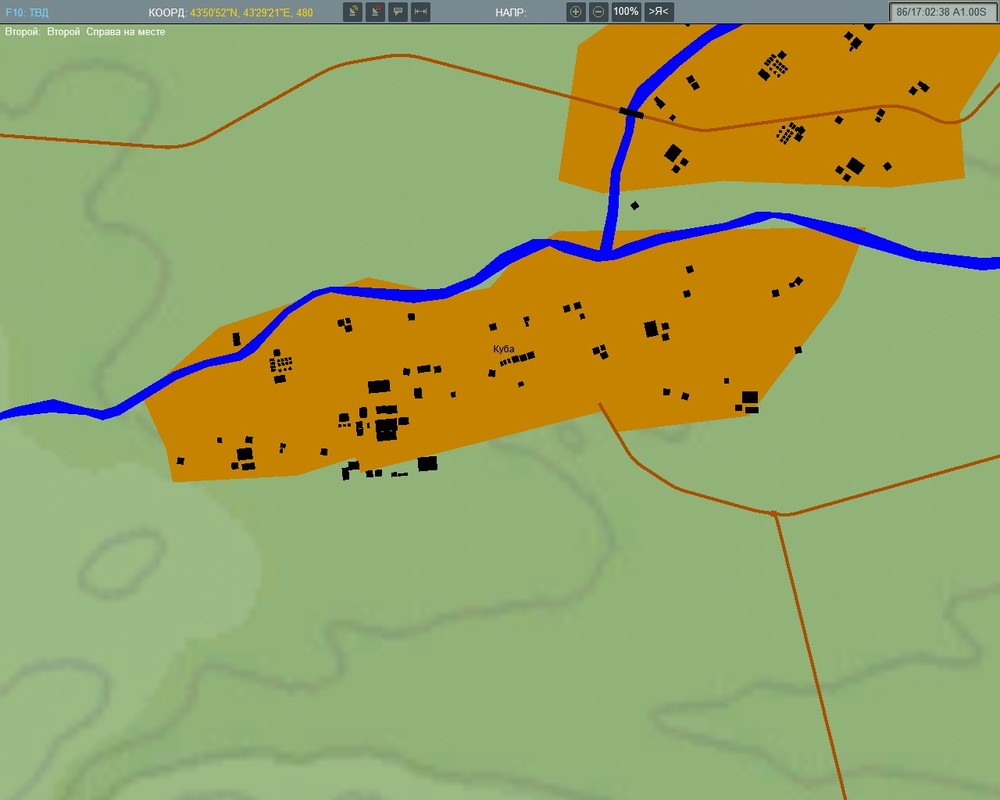Open the chat message bubble tool
This screenshot has height=800, width=1000.
(398, 12)
